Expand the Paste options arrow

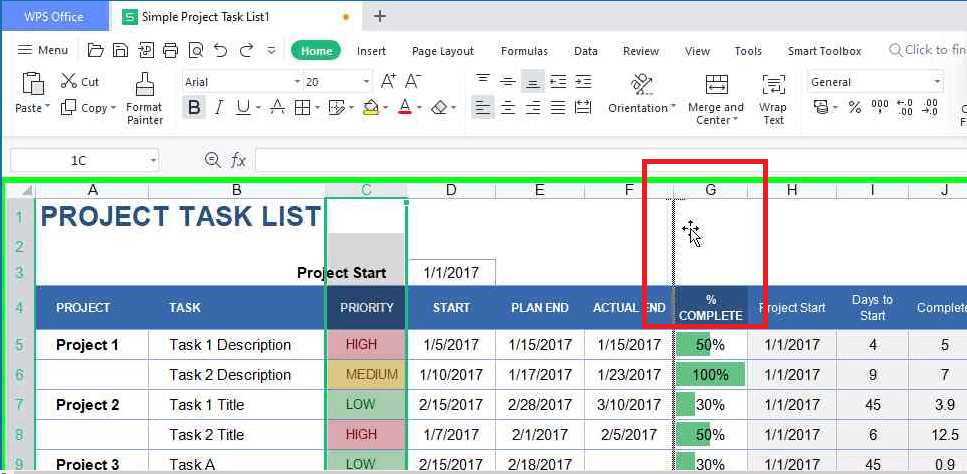[x=47, y=108]
